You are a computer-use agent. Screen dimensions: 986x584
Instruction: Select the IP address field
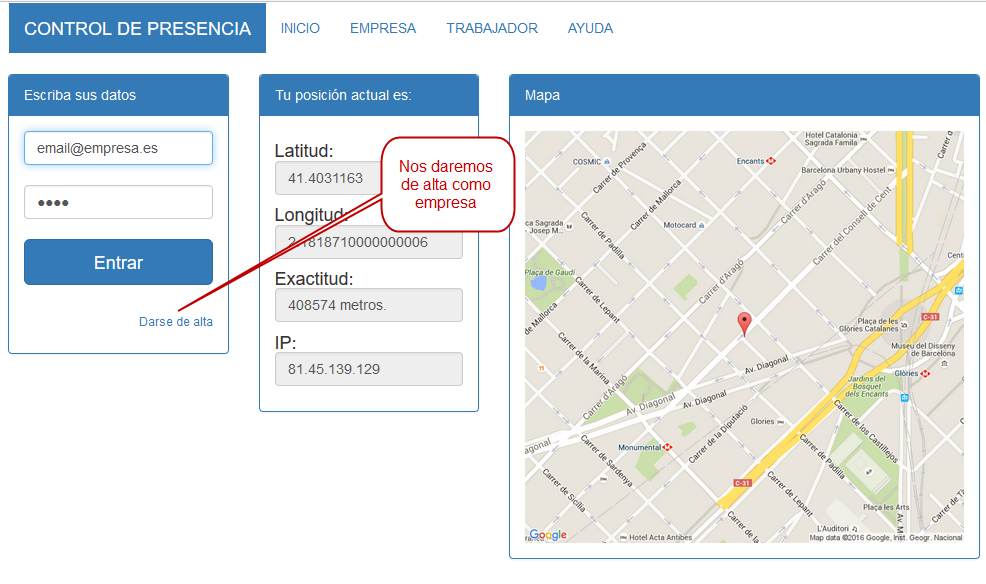(368, 369)
